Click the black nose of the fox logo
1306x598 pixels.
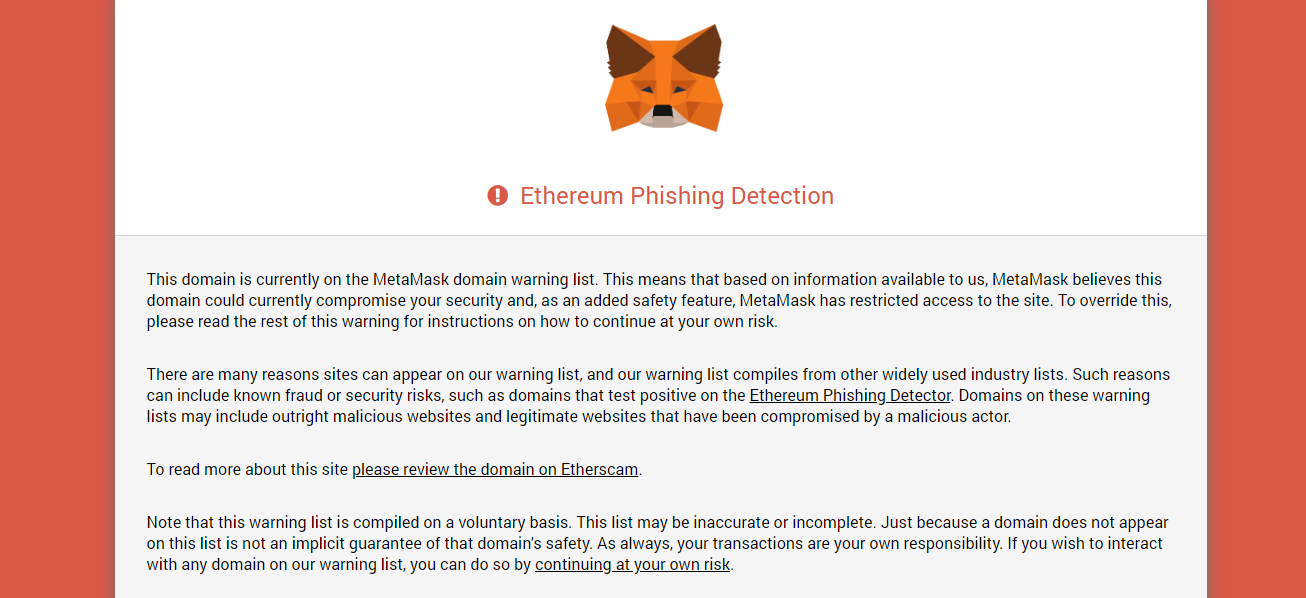click(x=663, y=112)
